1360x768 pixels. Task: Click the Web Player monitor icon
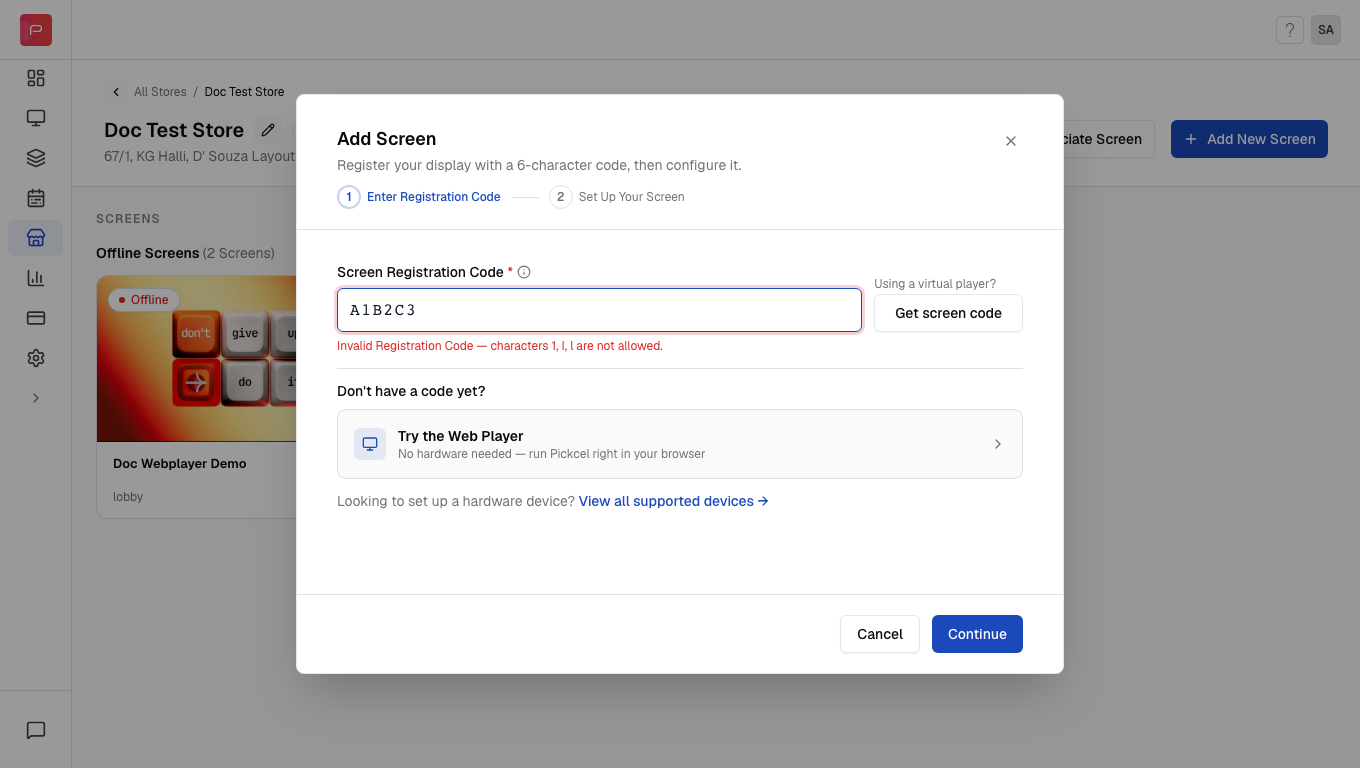(370, 444)
